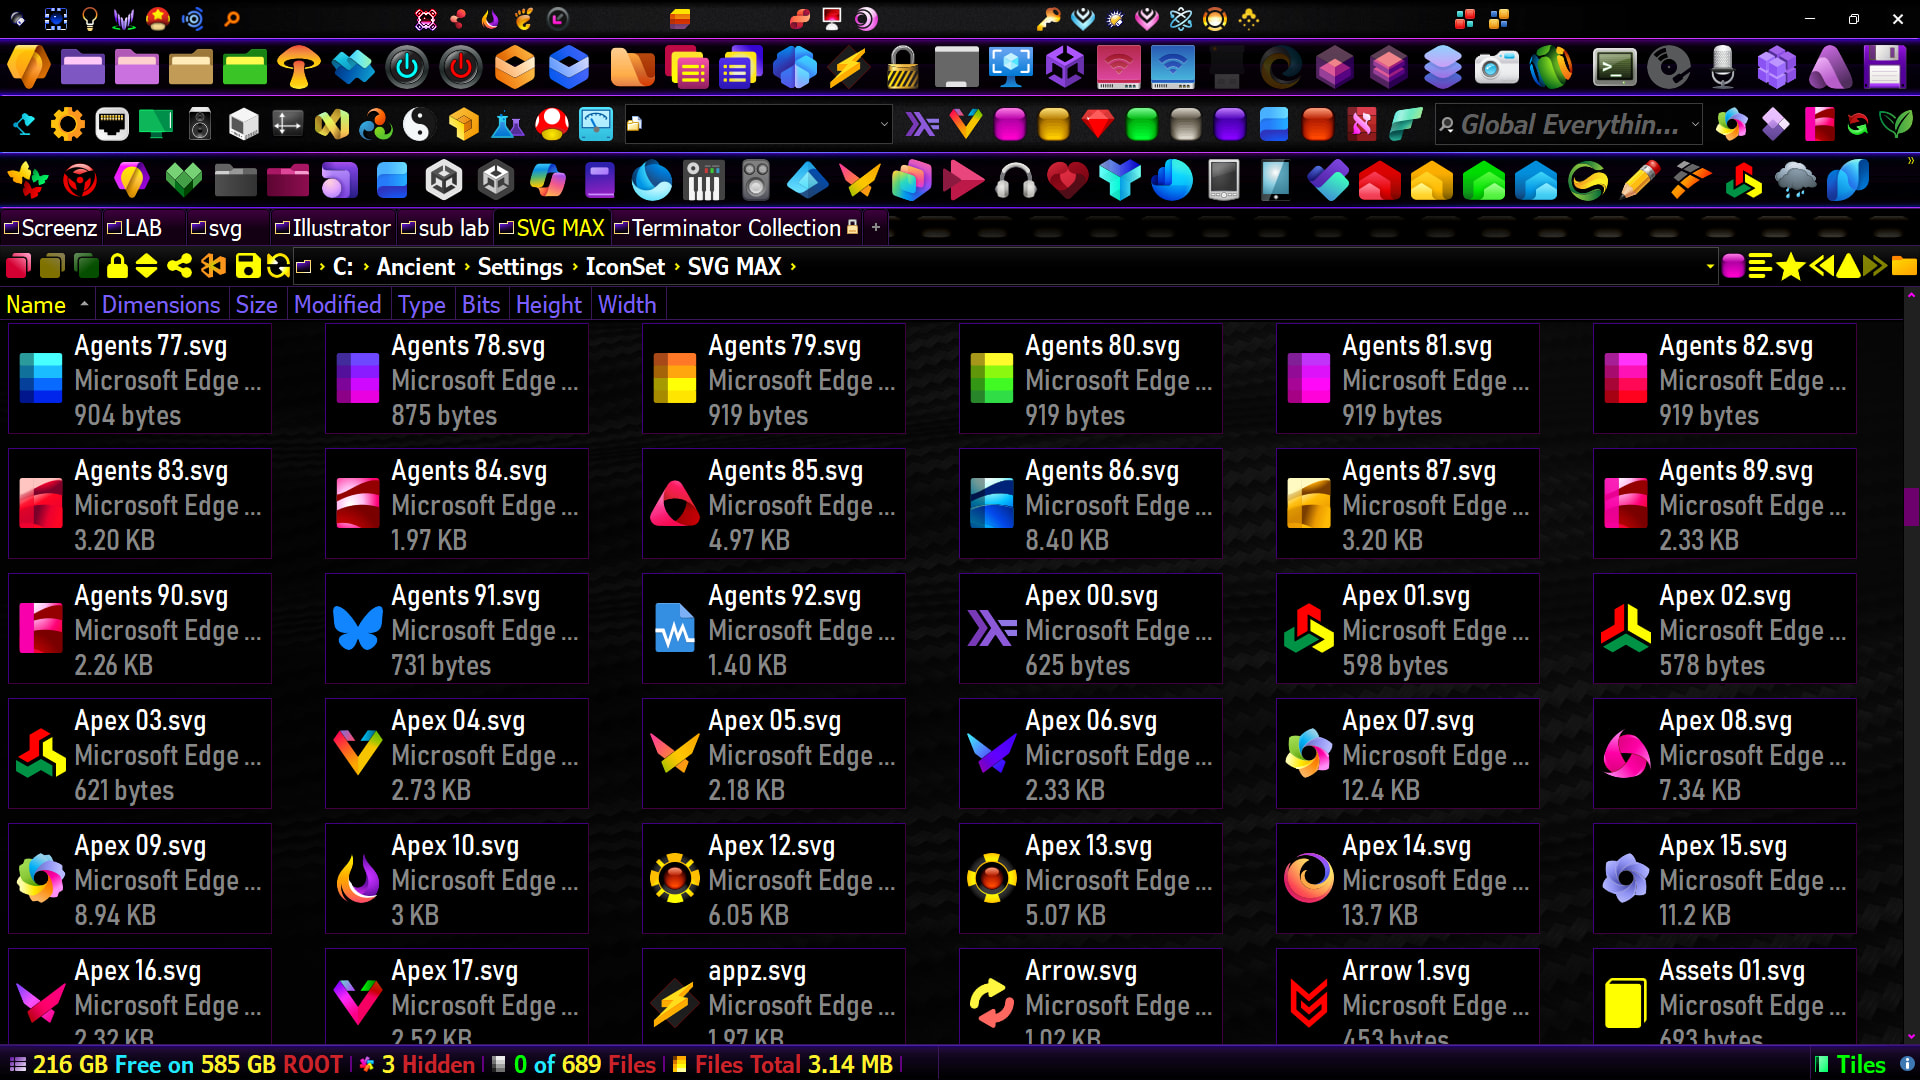Show hidden toolbar items via overflow chevron

point(1910,160)
